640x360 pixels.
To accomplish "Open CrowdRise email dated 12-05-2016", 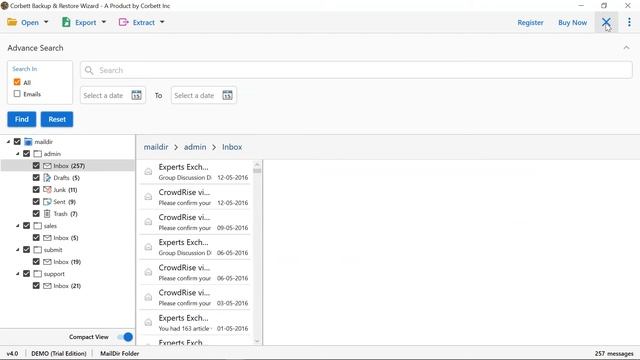I will click(195, 197).
